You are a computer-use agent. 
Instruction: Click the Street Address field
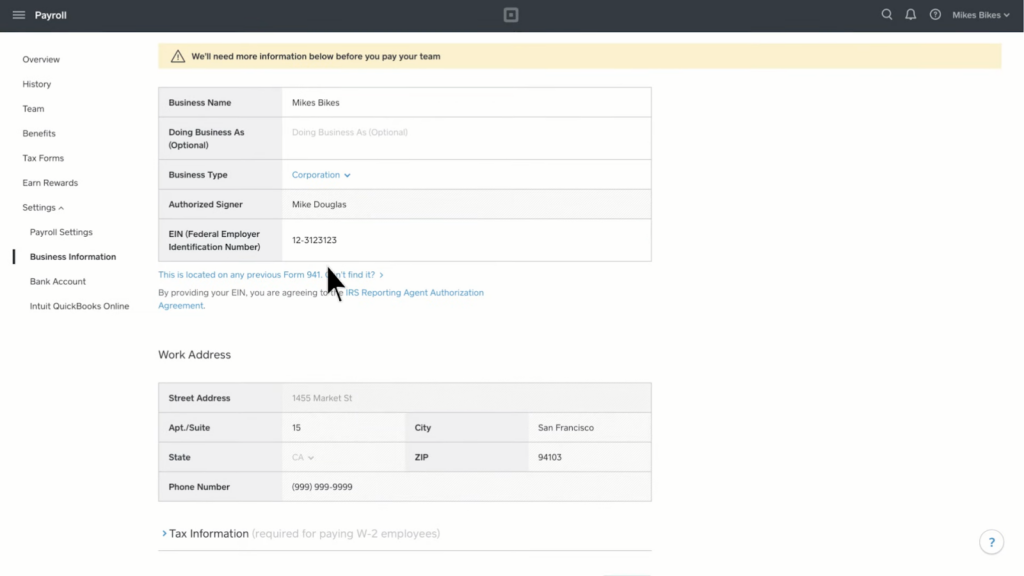(466, 398)
